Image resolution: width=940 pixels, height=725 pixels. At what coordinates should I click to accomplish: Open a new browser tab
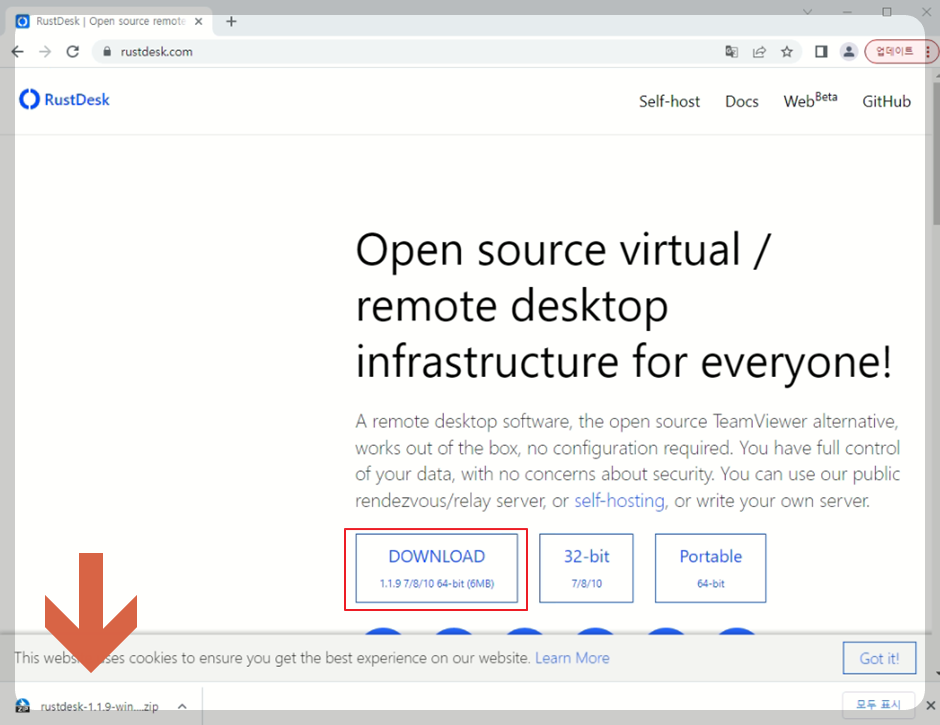[231, 22]
